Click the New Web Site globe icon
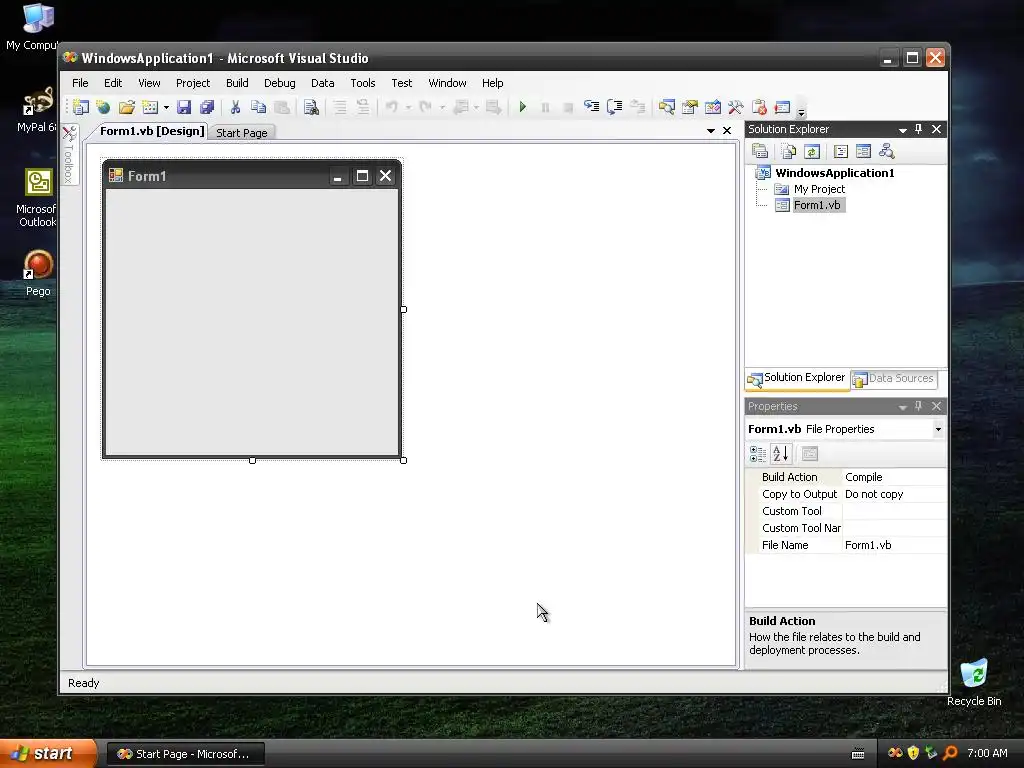 click(103, 107)
